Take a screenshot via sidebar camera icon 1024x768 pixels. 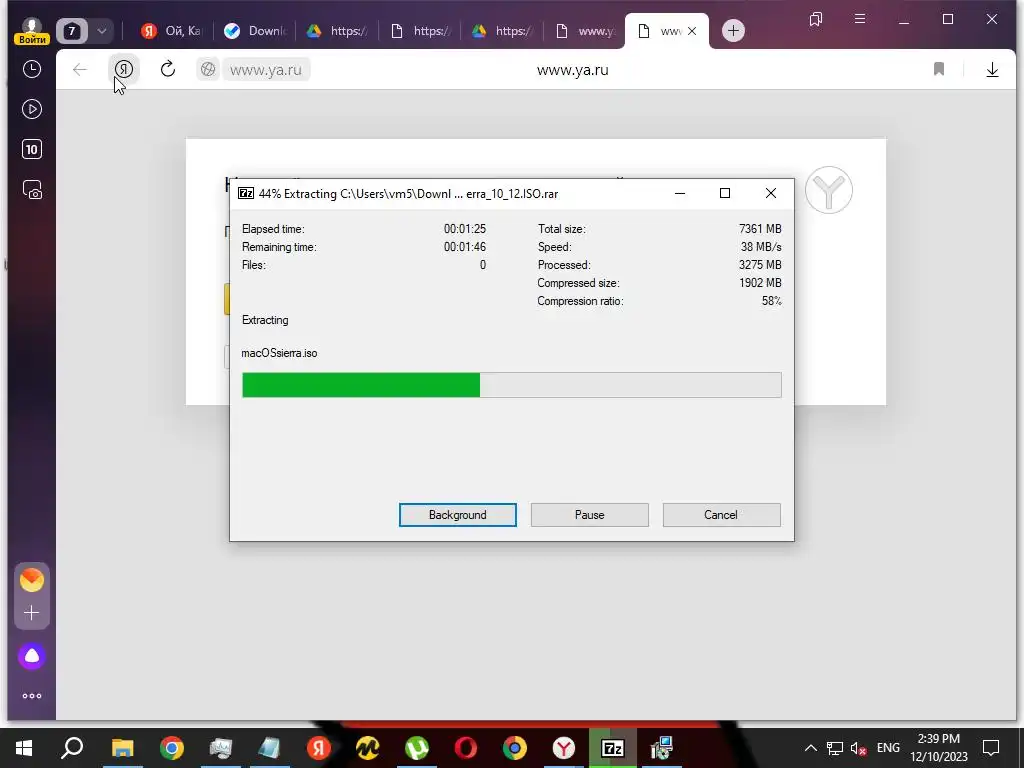coord(32,190)
